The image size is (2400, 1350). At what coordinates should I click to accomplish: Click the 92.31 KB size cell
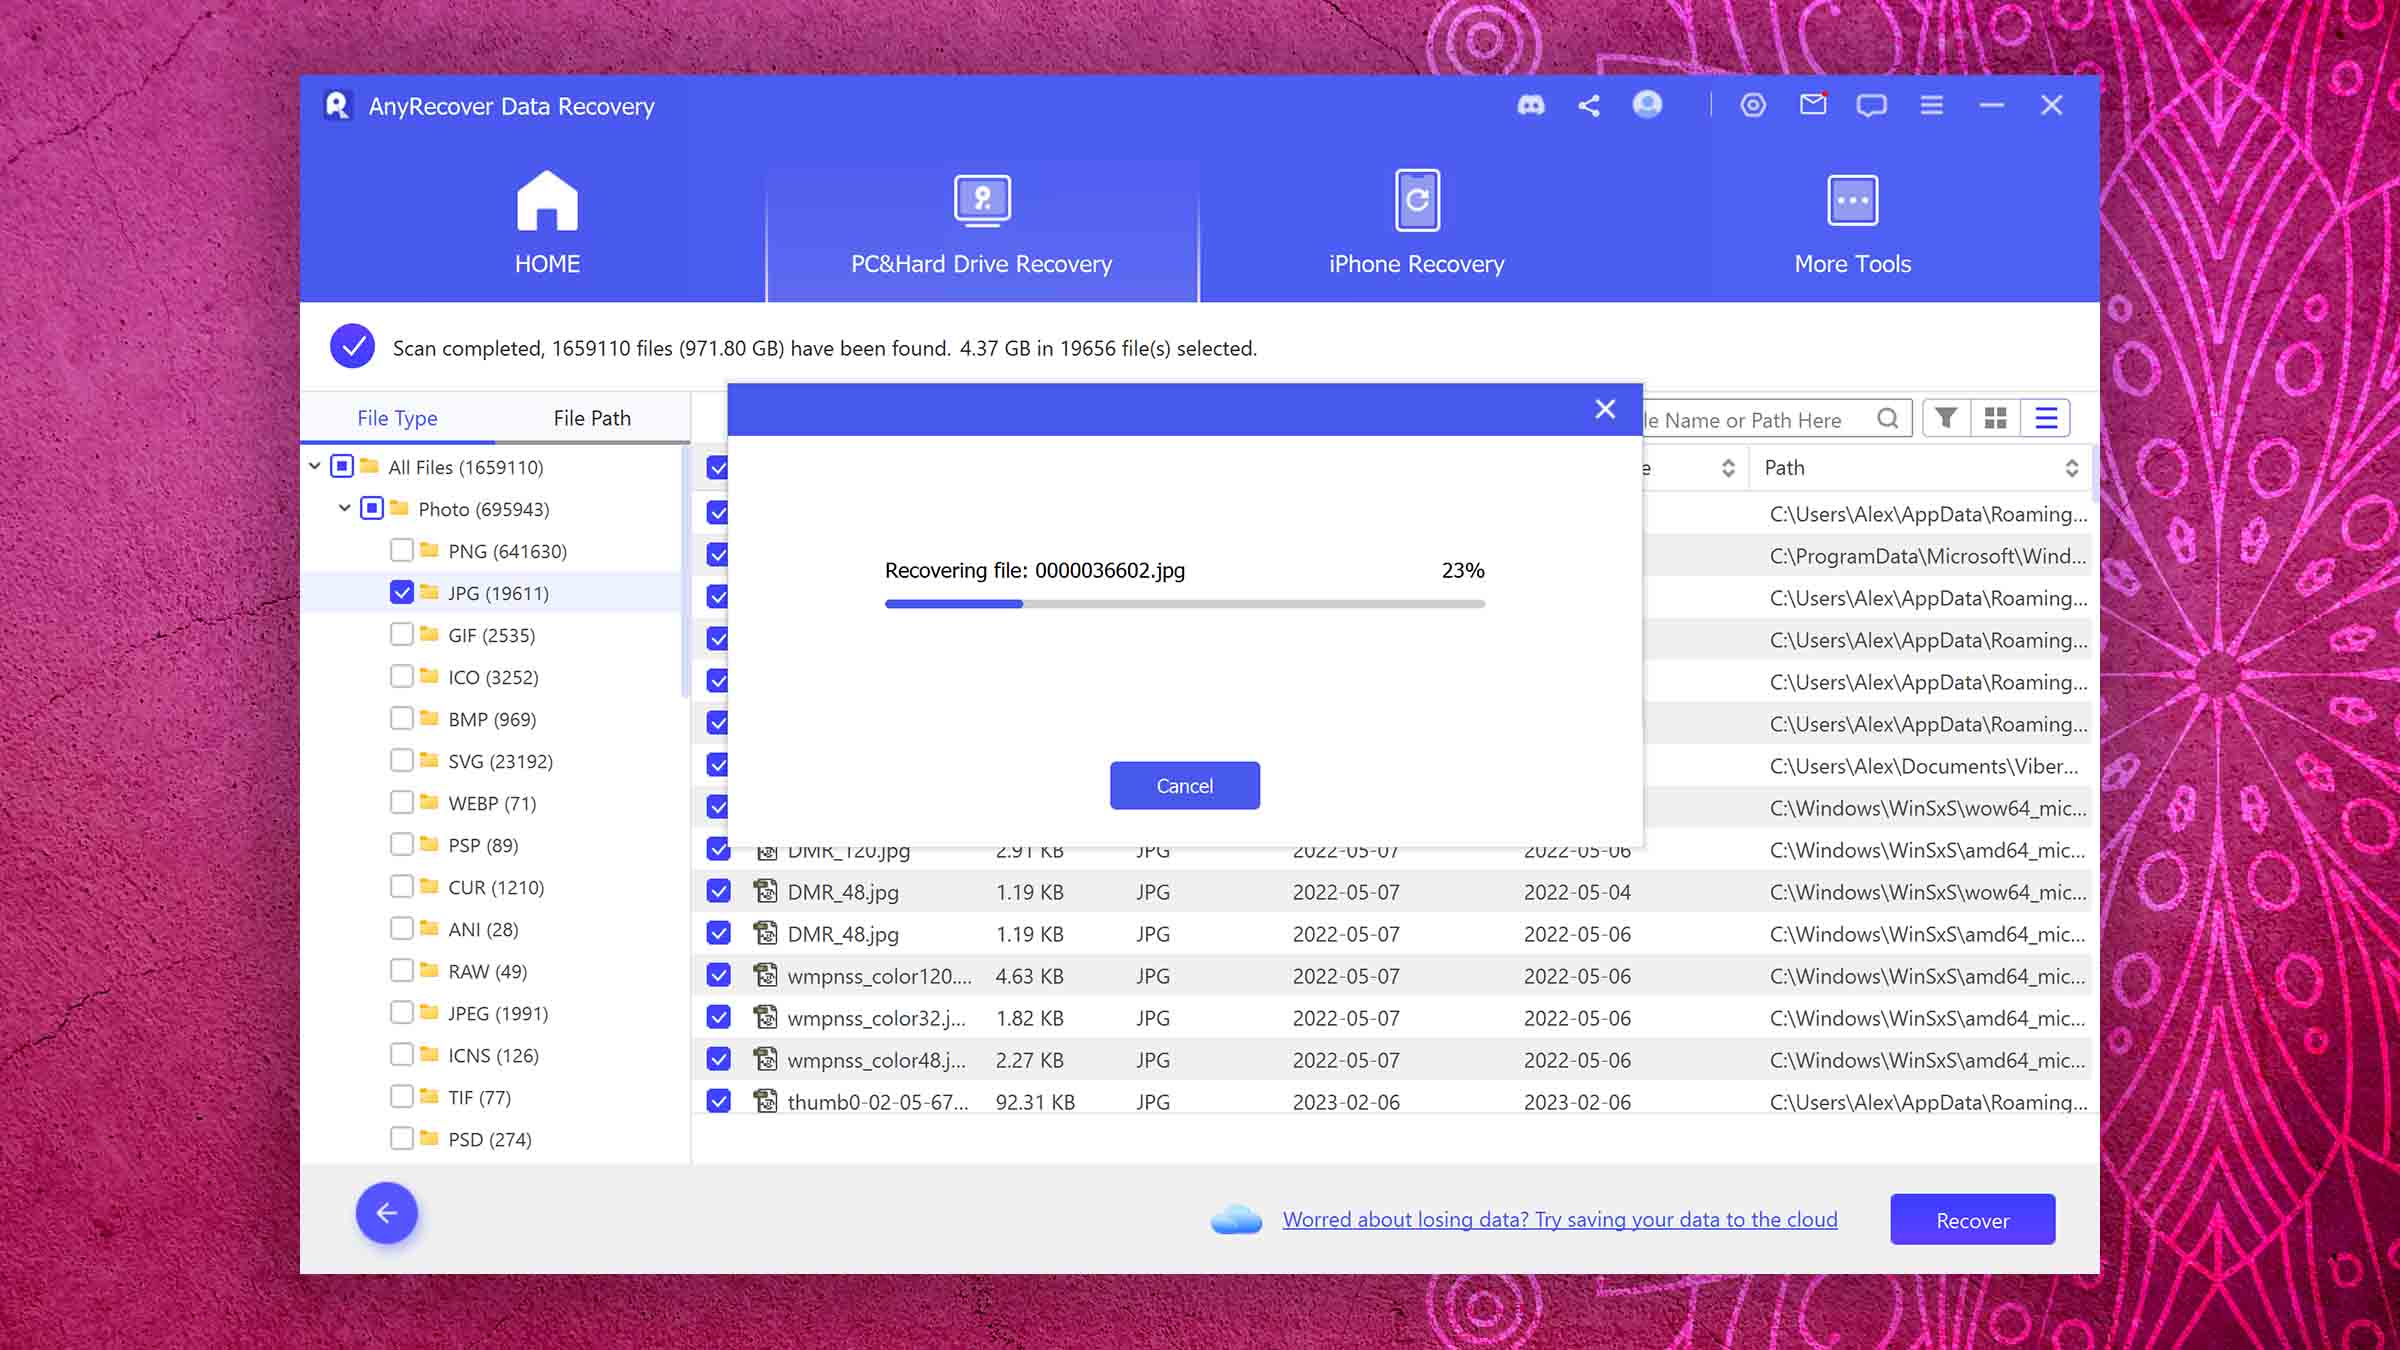click(1035, 1102)
